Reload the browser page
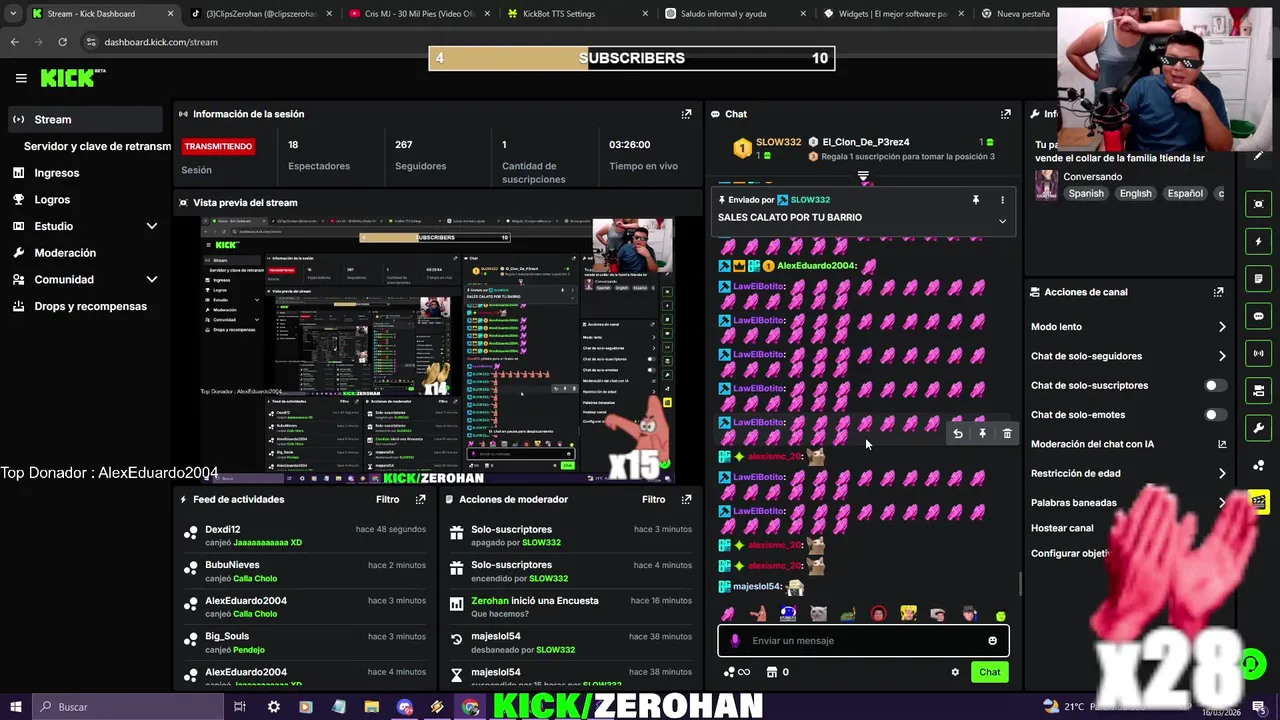Viewport: 1280px width, 720px height. coord(62,42)
